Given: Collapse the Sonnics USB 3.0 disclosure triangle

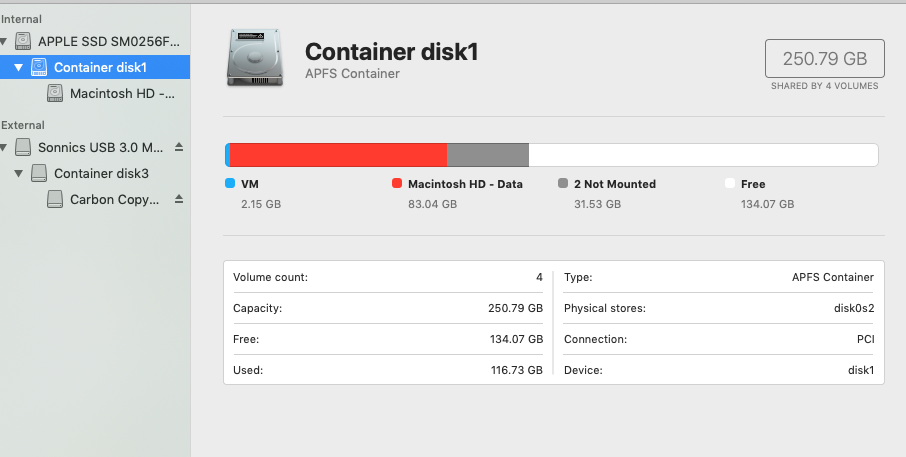Looking at the screenshot, I should click(x=5, y=148).
